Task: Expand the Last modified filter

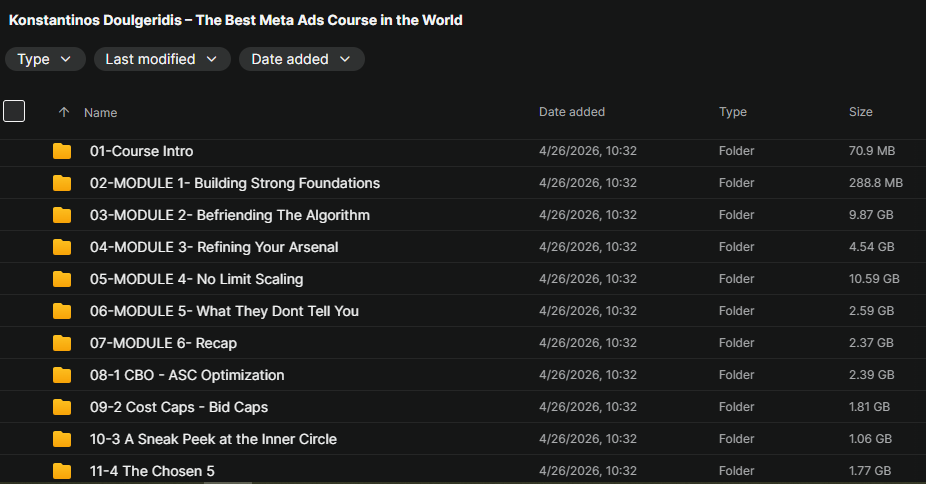Action: pyautogui.click(x=161, y=59)
